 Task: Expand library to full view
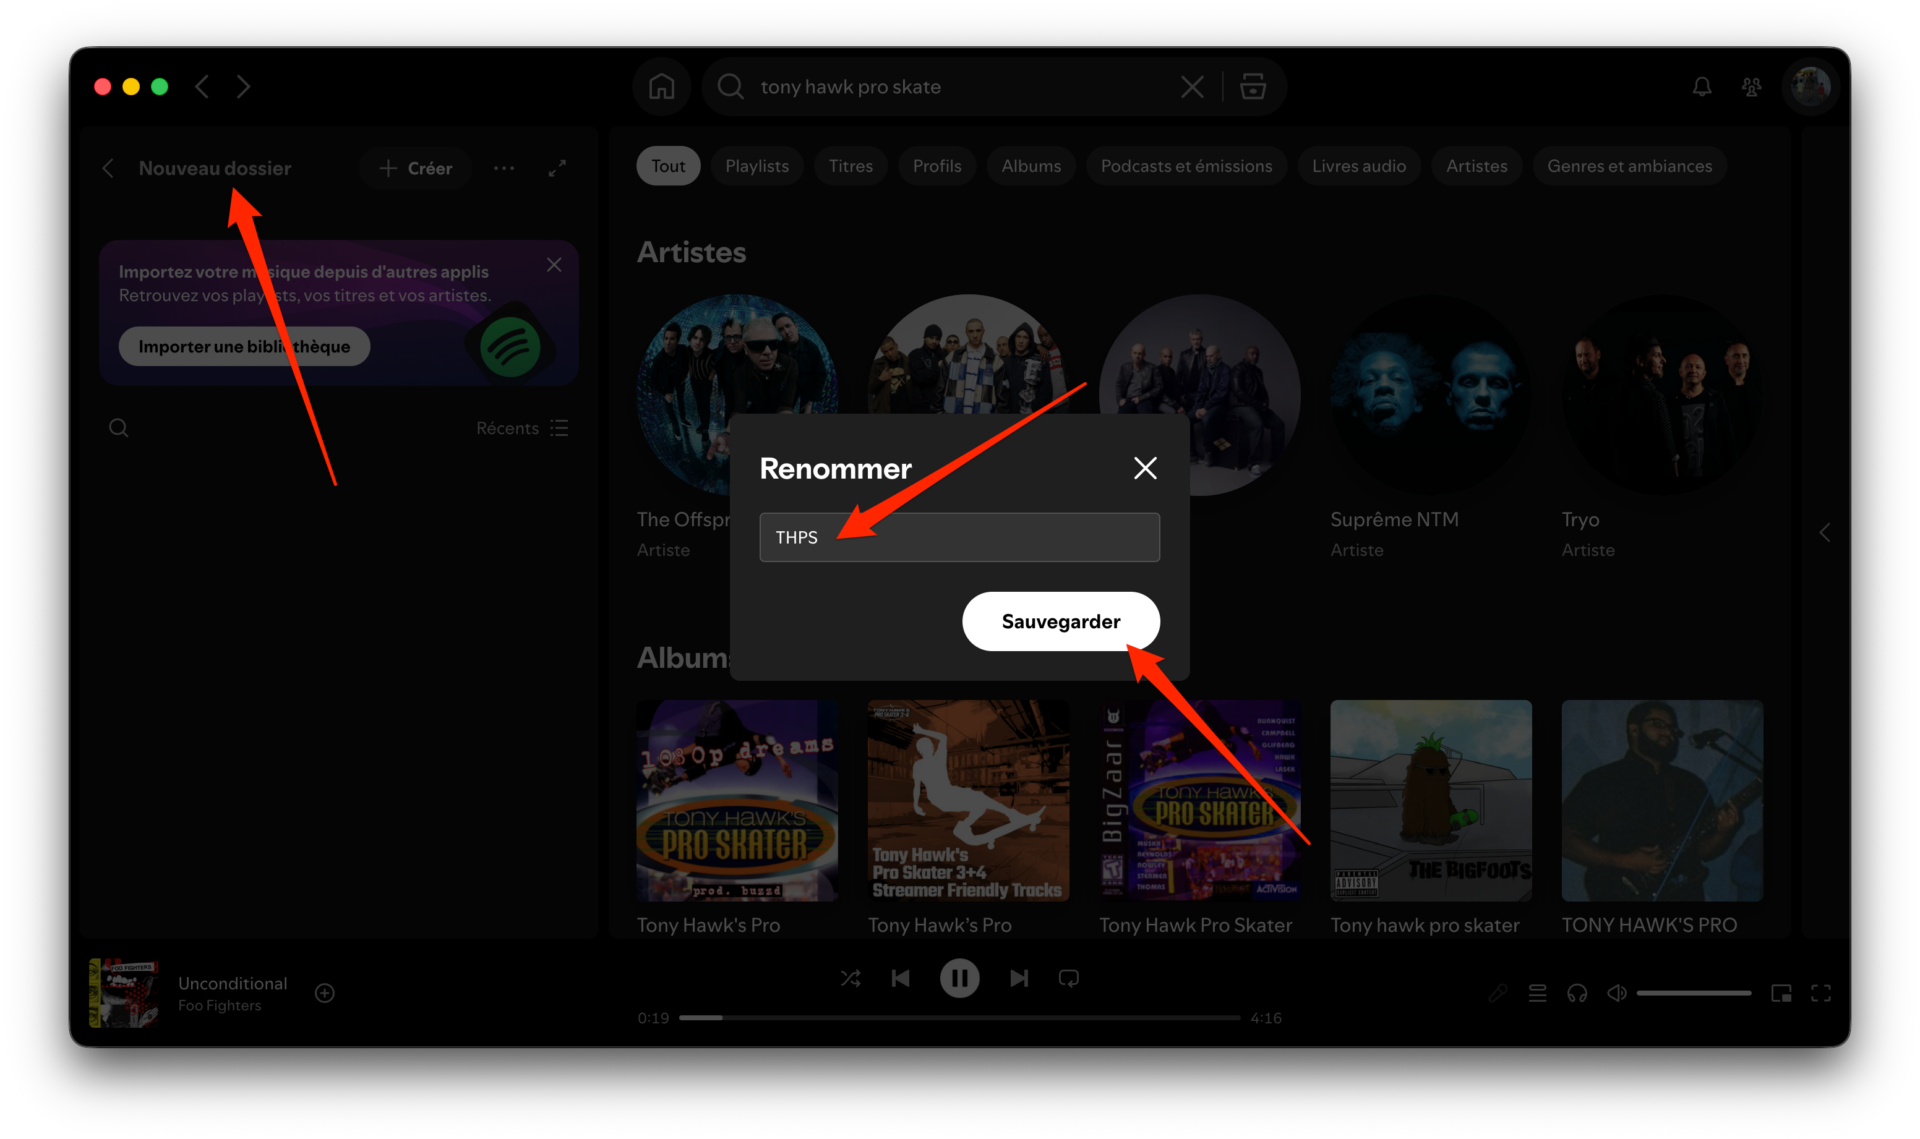557,168
